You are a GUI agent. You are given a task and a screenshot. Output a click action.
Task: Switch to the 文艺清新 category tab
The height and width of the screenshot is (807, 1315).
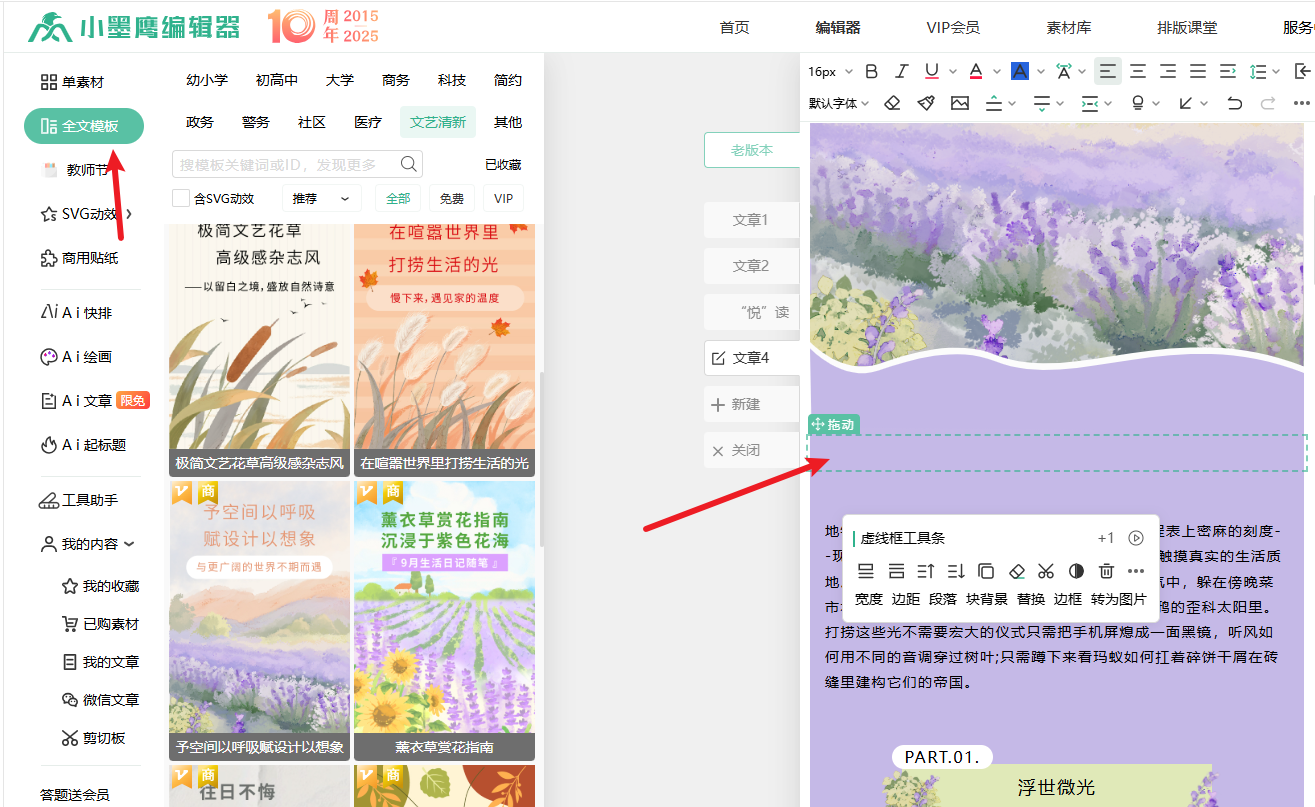(438, 122)
